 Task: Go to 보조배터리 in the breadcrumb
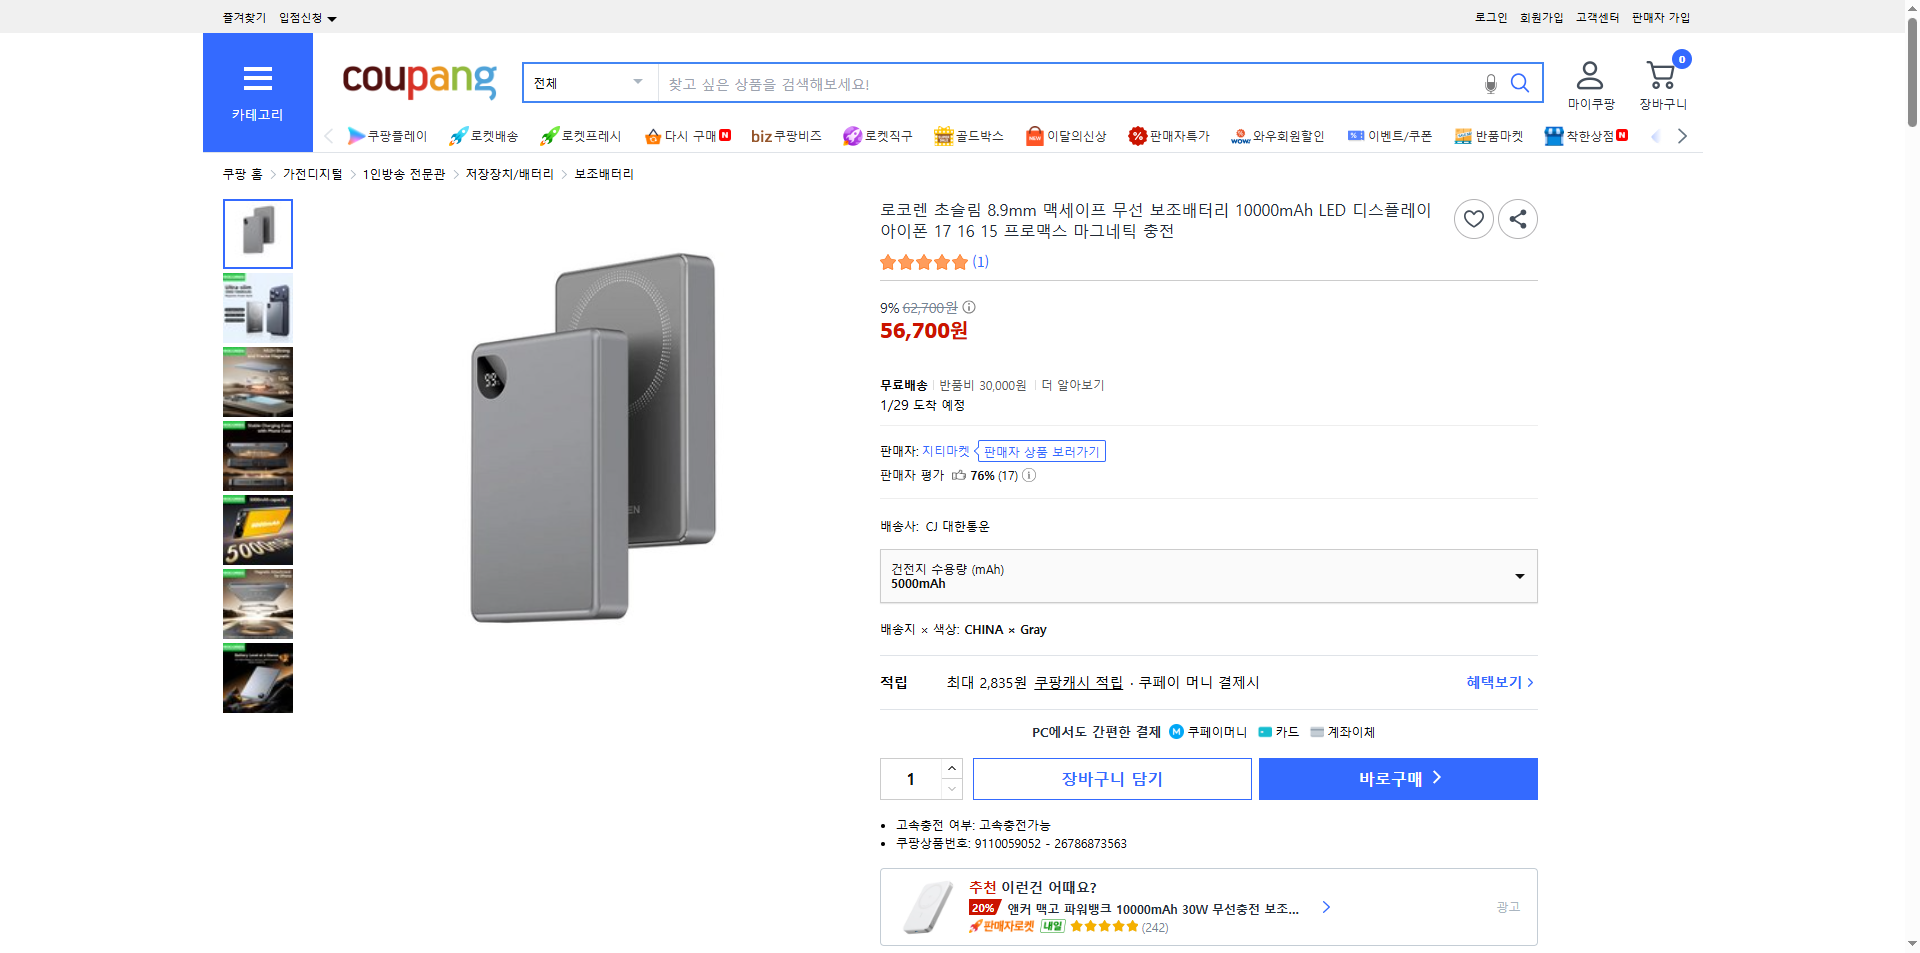tap(602, 173)
